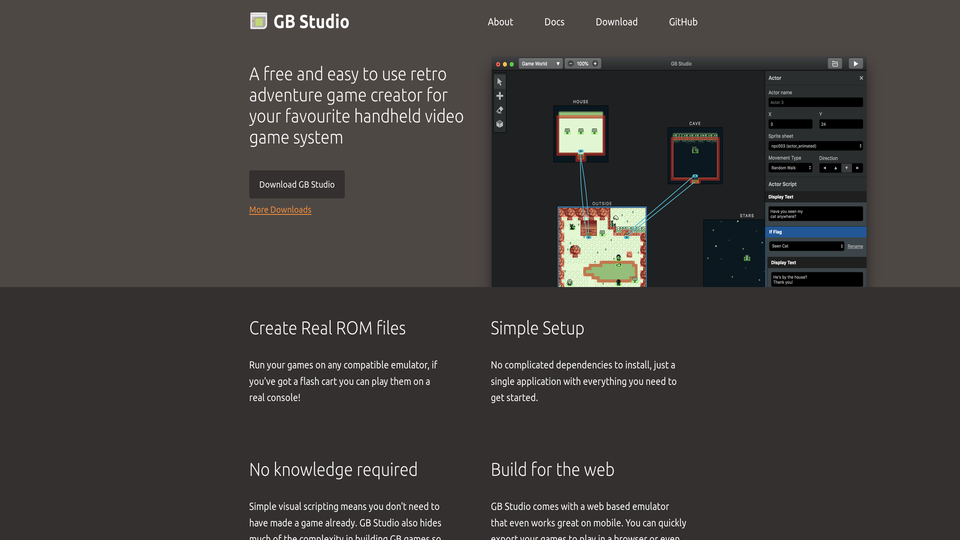Open the Sprite sheet dropdown

[x=816, y=146]
